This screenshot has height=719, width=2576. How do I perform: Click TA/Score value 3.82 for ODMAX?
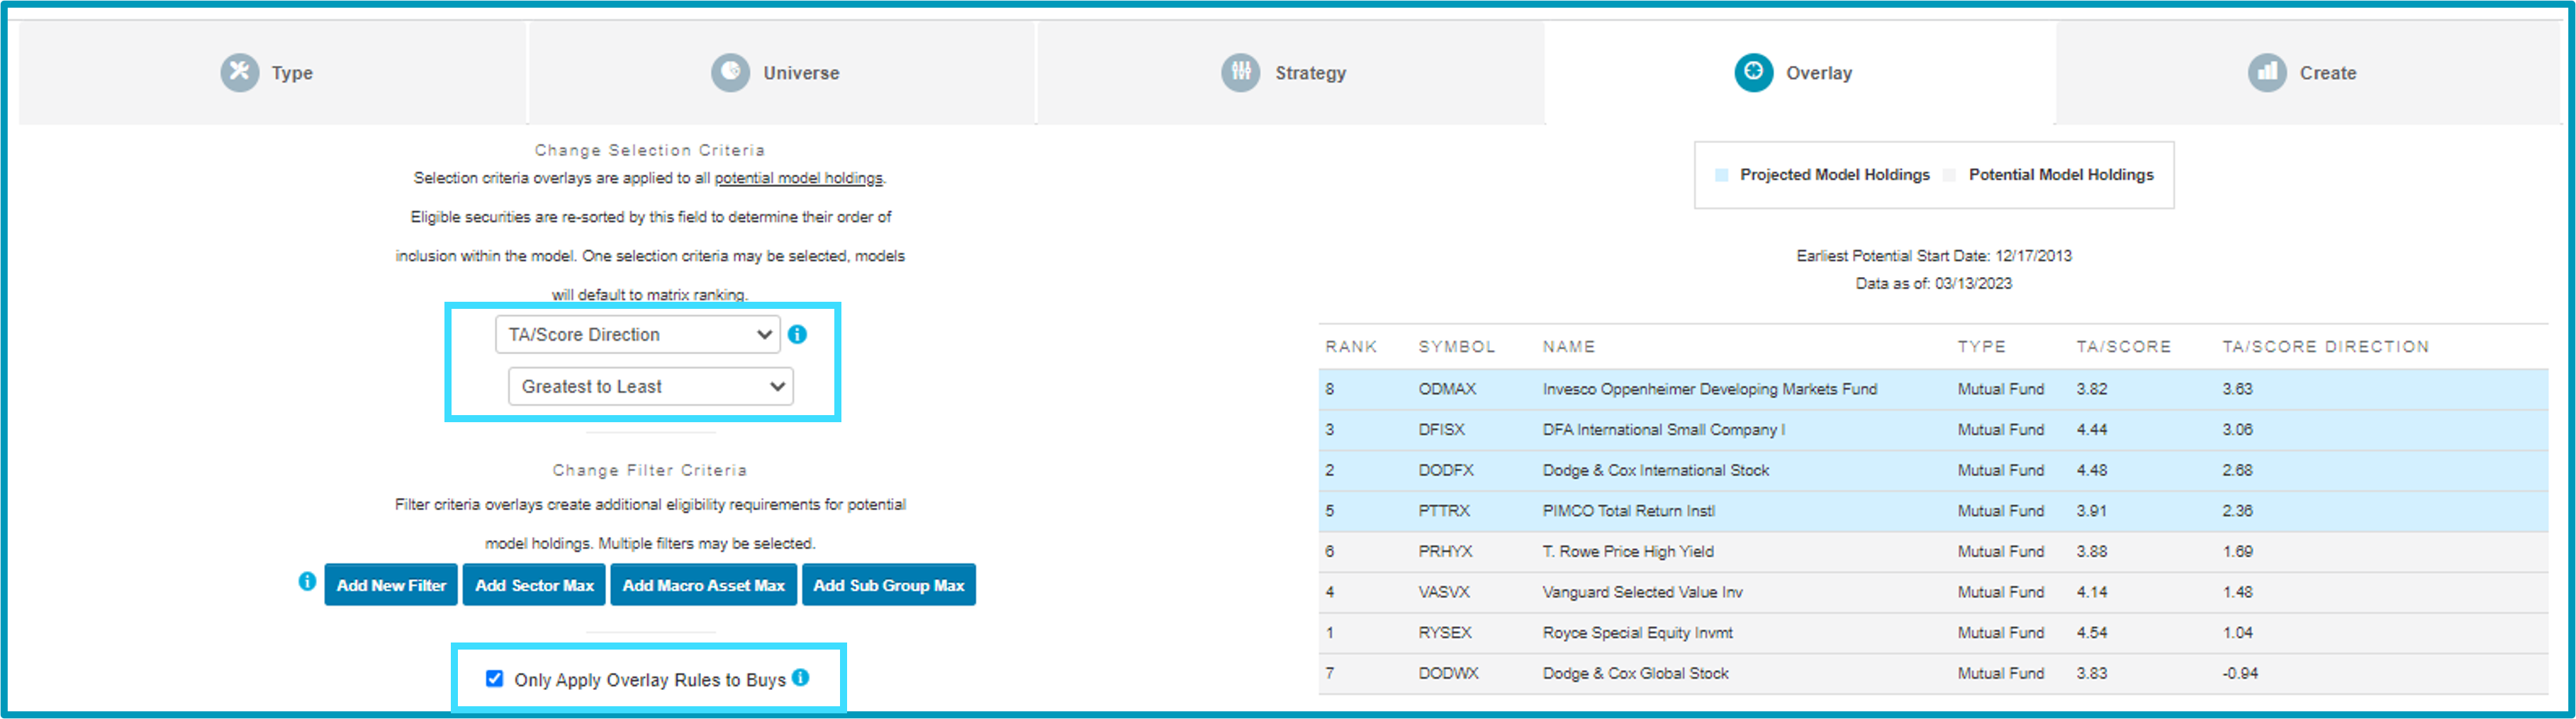point(2092,389)
